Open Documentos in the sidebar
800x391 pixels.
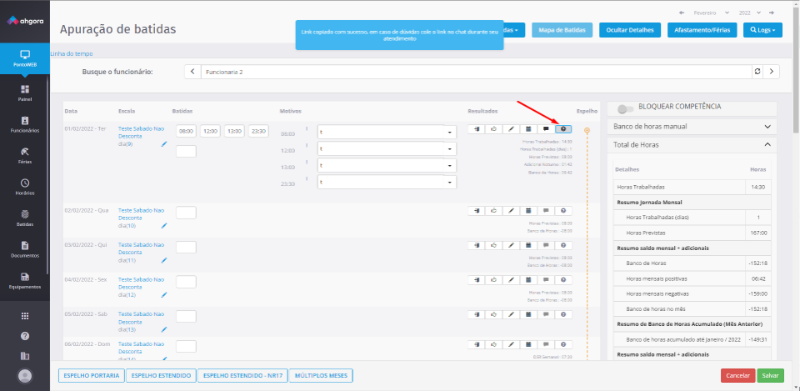[25, 250]
